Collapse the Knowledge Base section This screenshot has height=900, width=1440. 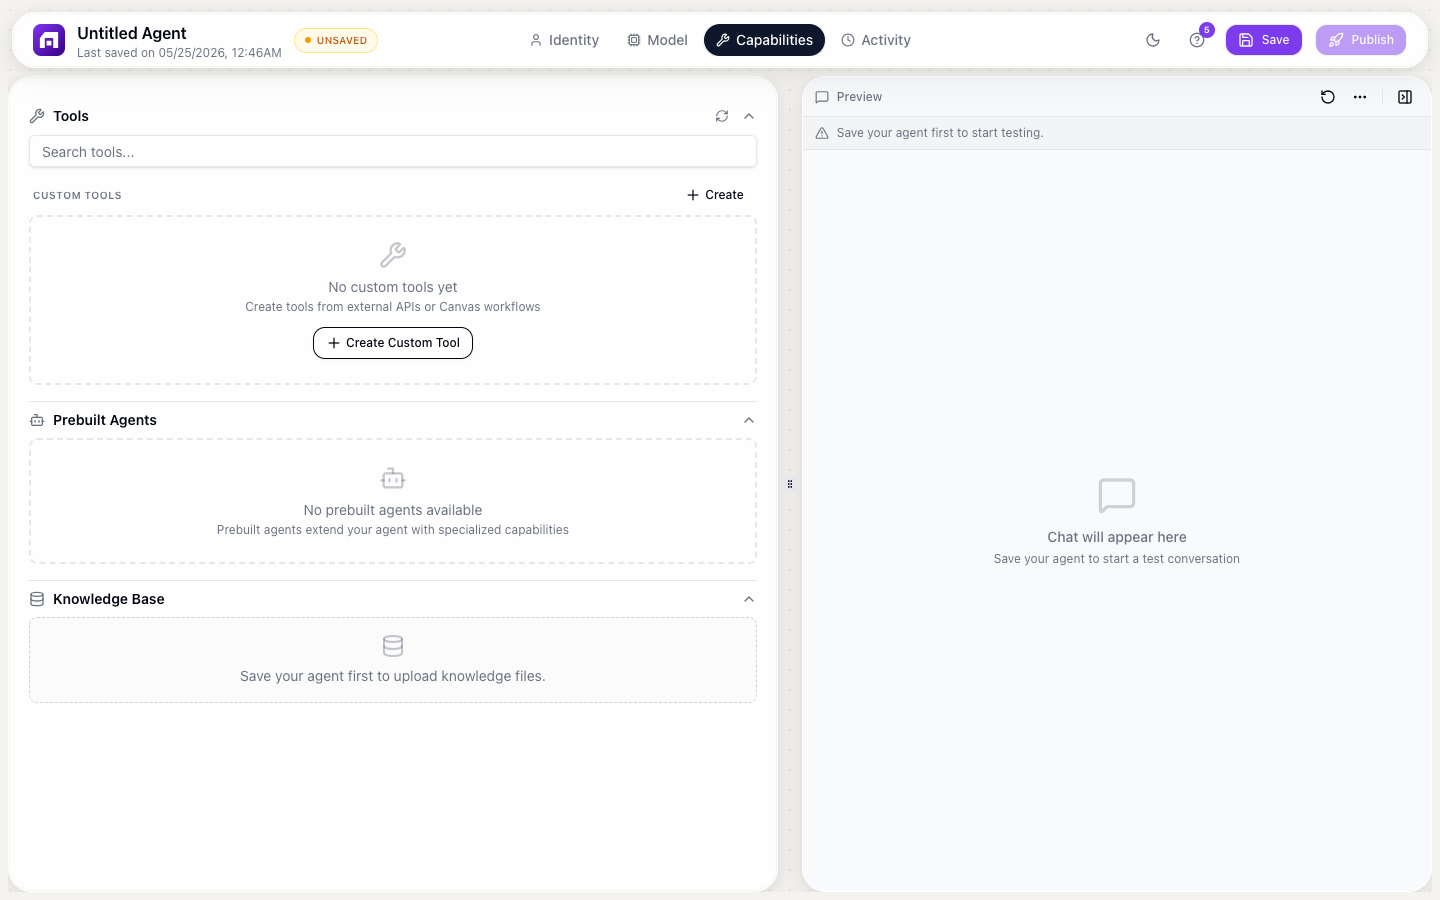[x=749, y=599]
